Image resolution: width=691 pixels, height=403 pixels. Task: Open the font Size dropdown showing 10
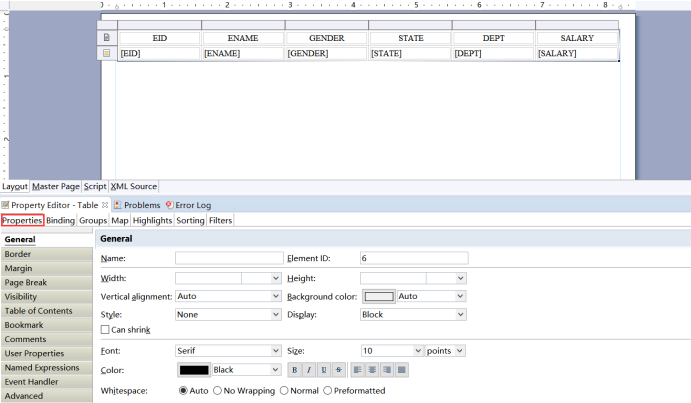(x=392, y=351)
